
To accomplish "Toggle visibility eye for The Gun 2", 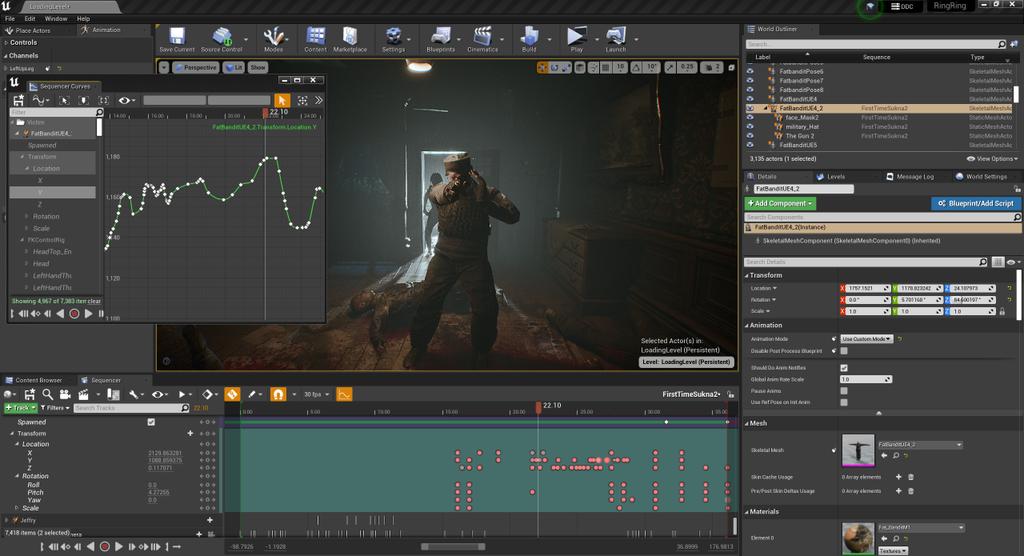I will point(750,136).
